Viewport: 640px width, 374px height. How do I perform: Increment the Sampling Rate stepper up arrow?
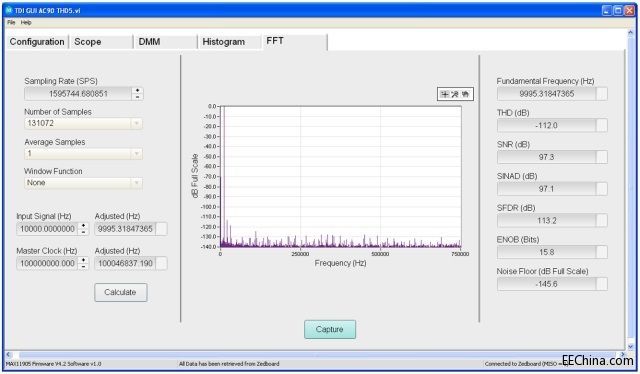(x=138, y=91)
